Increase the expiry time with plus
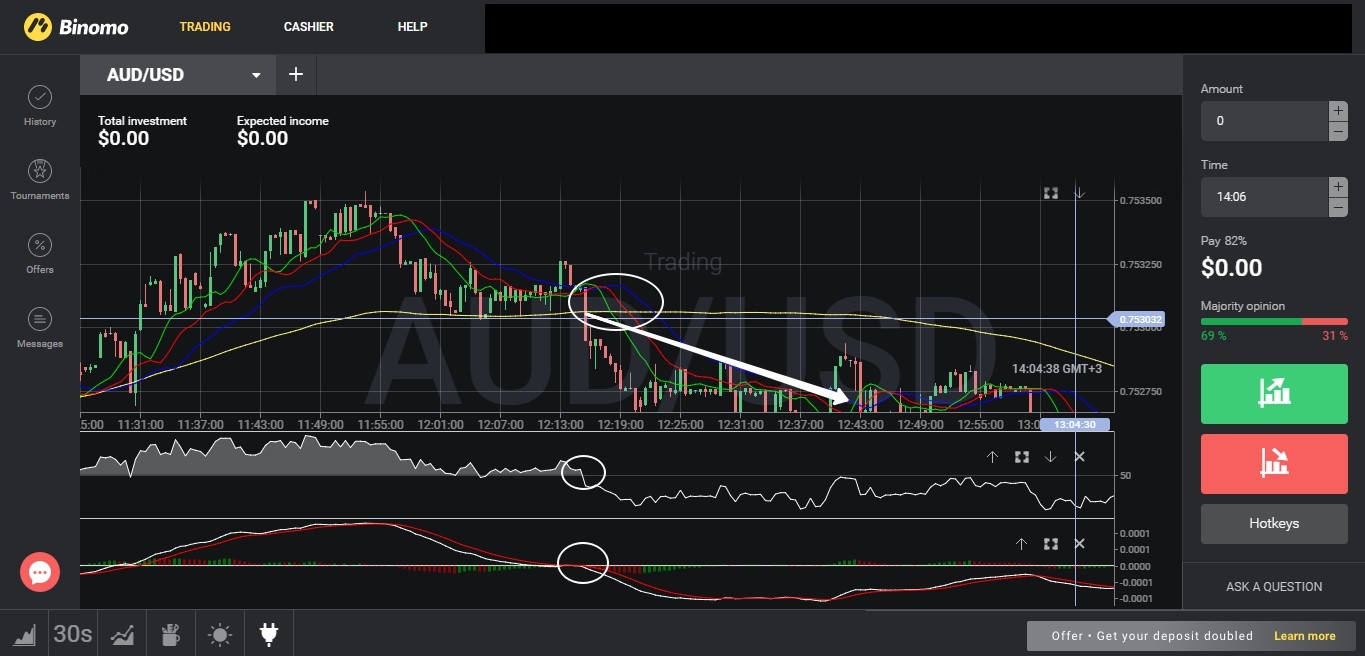 pyautogui.click(x=1338, y=186)
